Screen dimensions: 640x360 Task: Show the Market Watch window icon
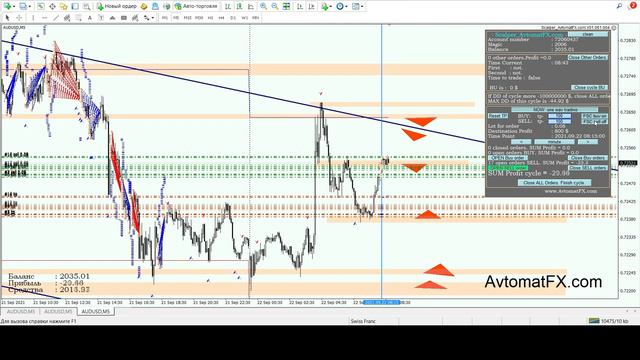click(x=41, y=6)
